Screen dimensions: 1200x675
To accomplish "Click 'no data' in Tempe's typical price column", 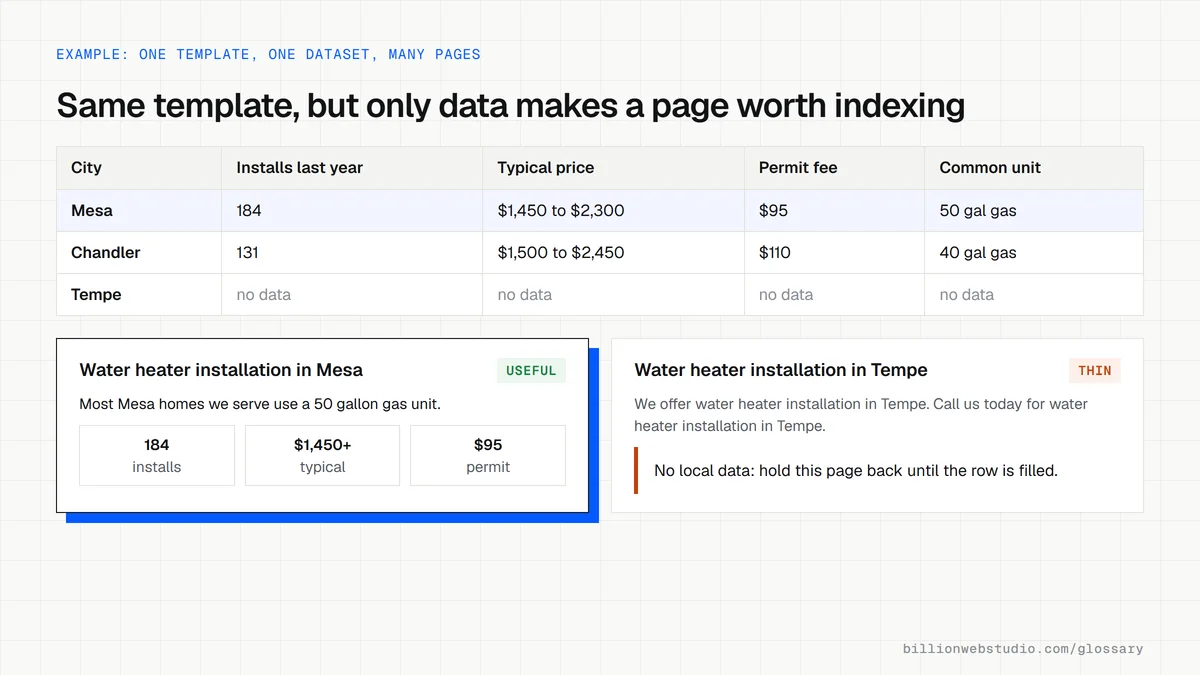I will pos(613,295).
